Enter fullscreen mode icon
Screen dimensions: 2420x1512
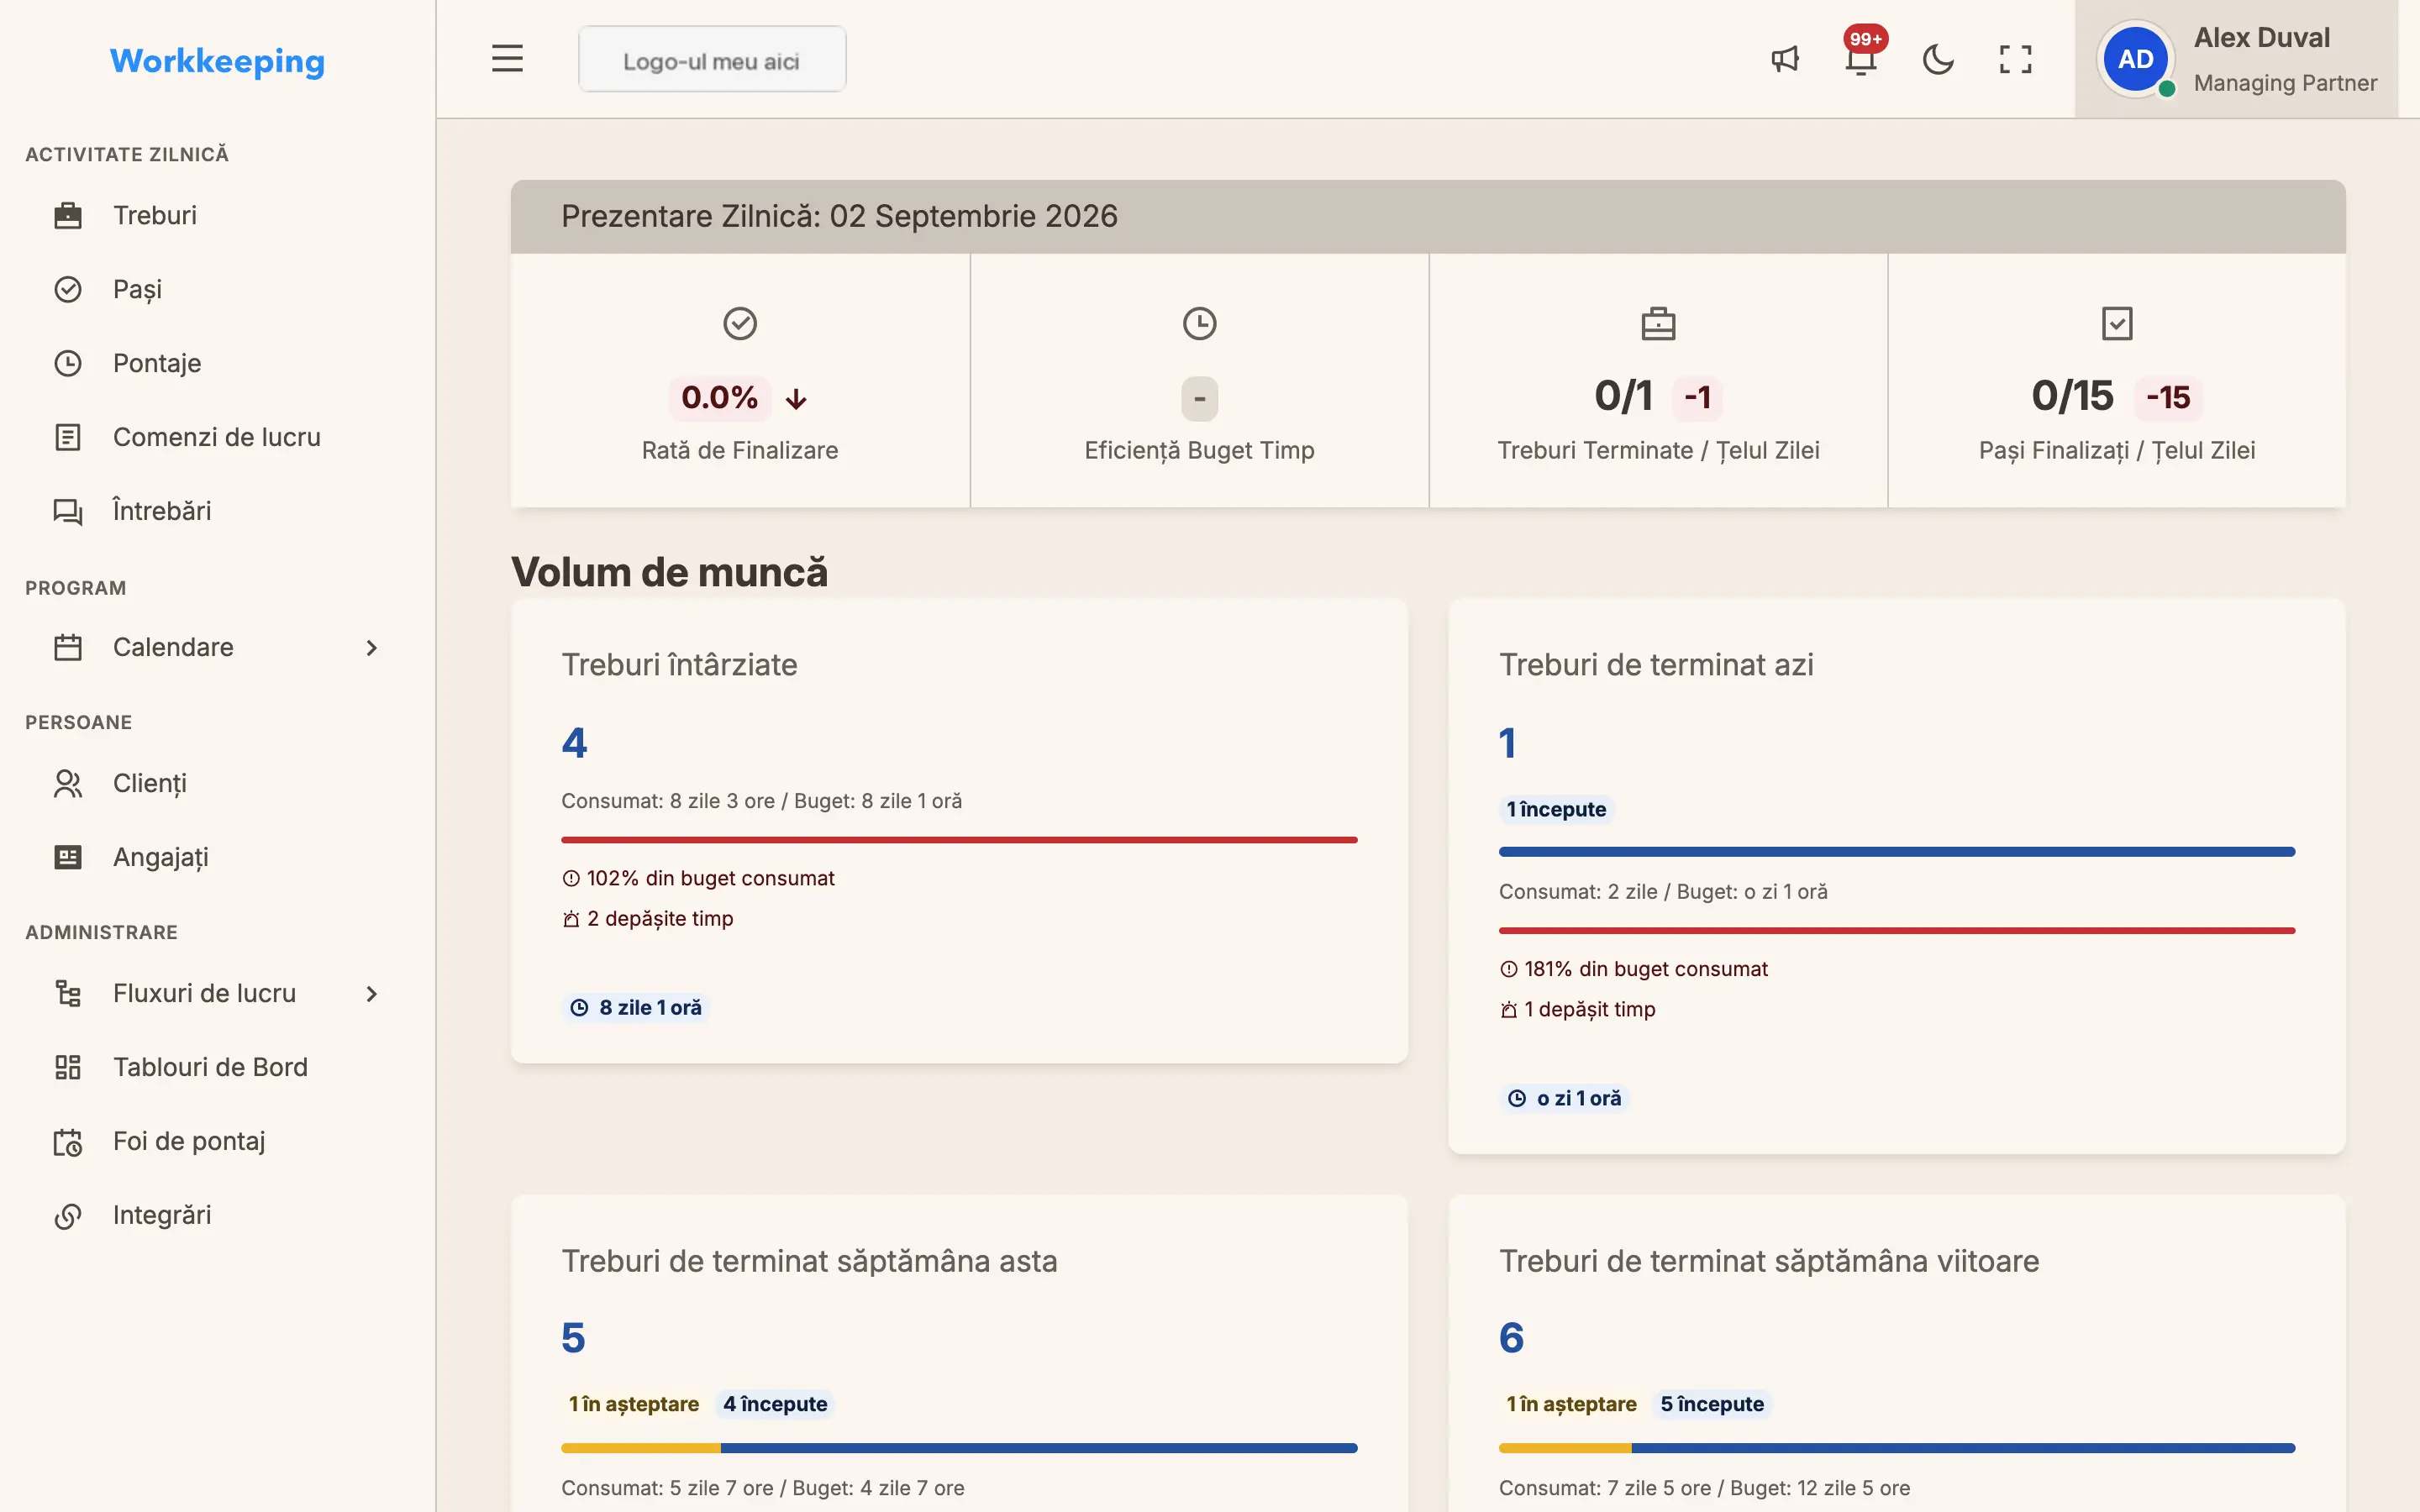2015,59
